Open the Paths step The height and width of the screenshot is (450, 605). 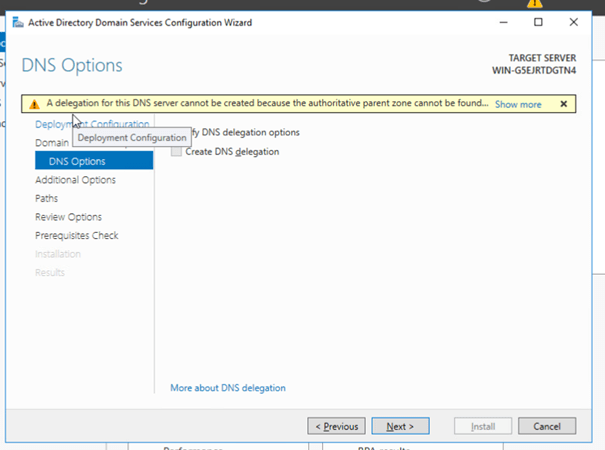(x=46, y=199)
